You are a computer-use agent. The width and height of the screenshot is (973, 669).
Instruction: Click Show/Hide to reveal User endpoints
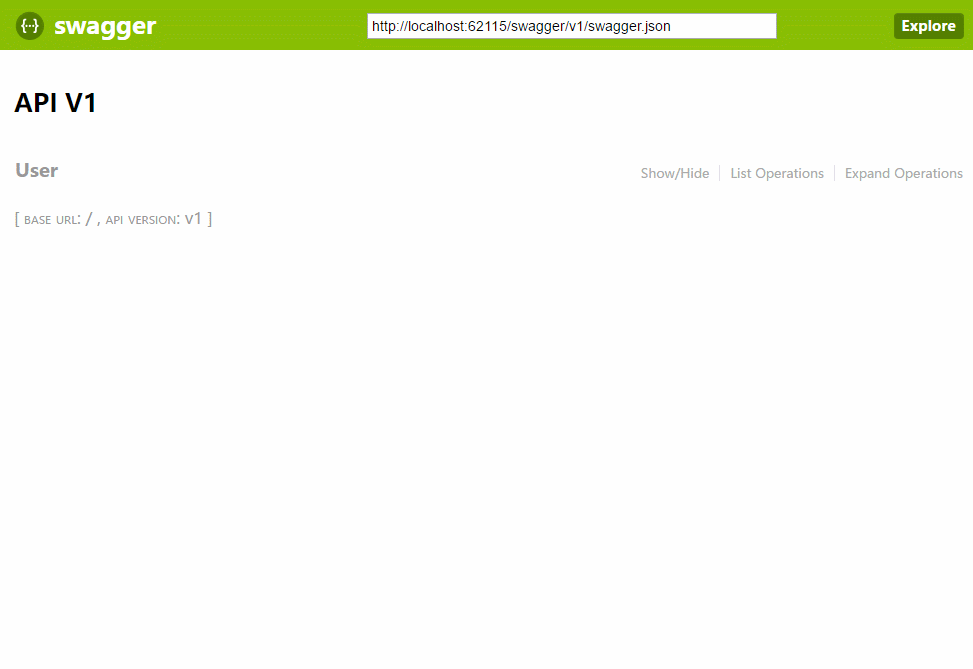coord(674,173)
